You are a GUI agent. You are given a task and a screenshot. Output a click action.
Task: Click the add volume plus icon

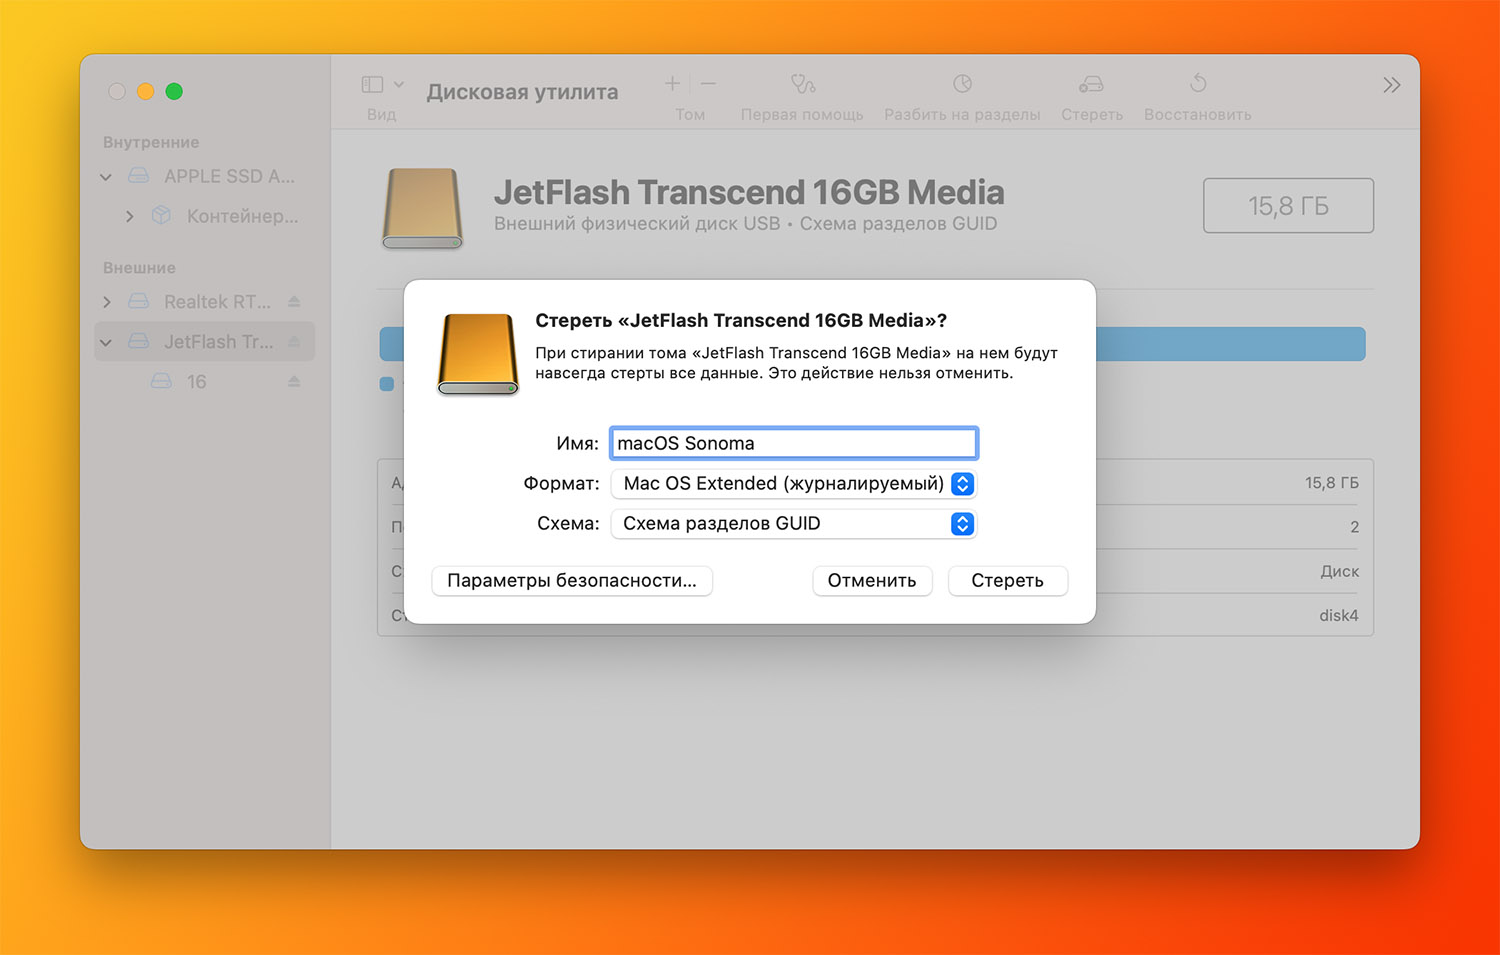click(x=673, y=84)
